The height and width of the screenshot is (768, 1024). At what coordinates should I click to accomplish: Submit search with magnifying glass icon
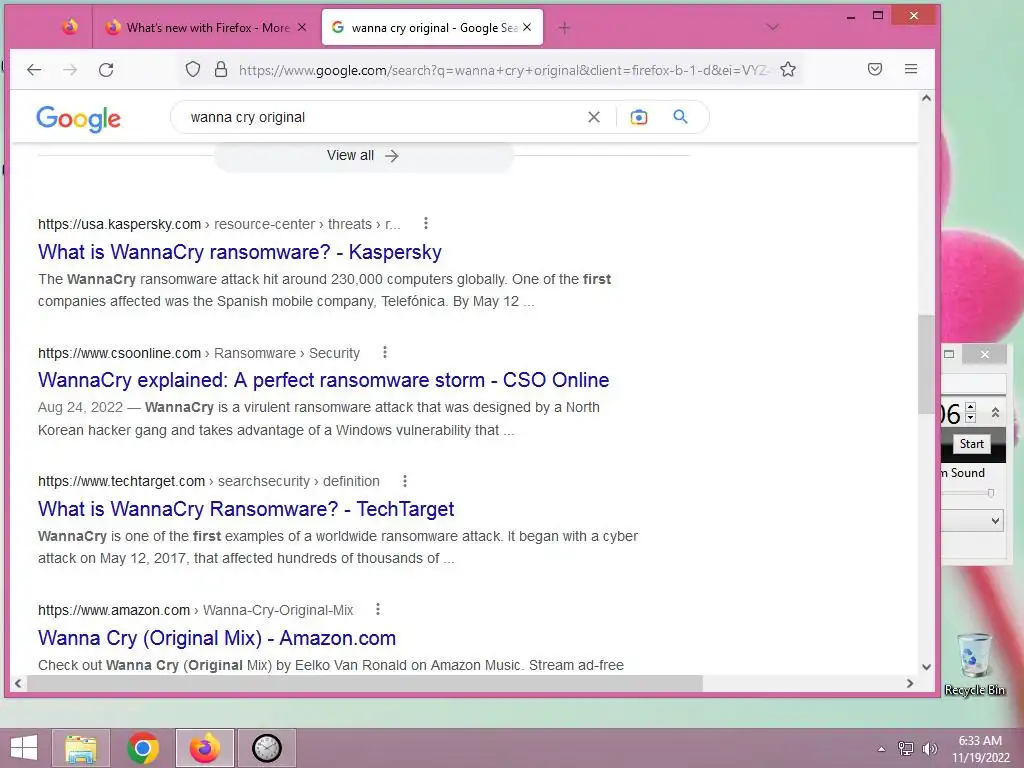coord(680,117)
